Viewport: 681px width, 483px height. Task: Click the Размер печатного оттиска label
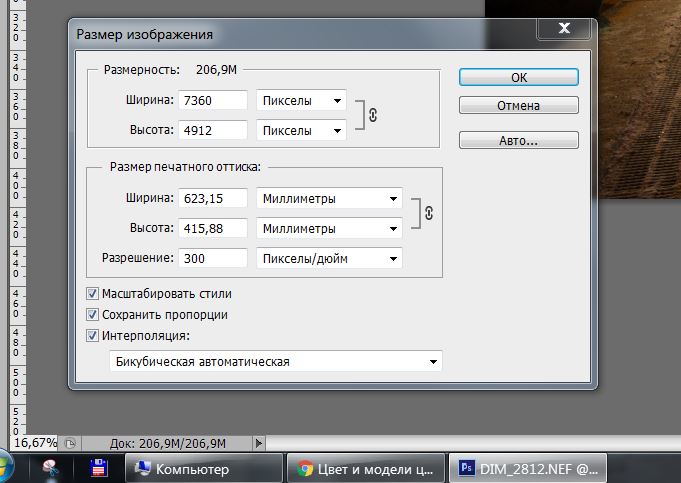click(x=185, y=167)
